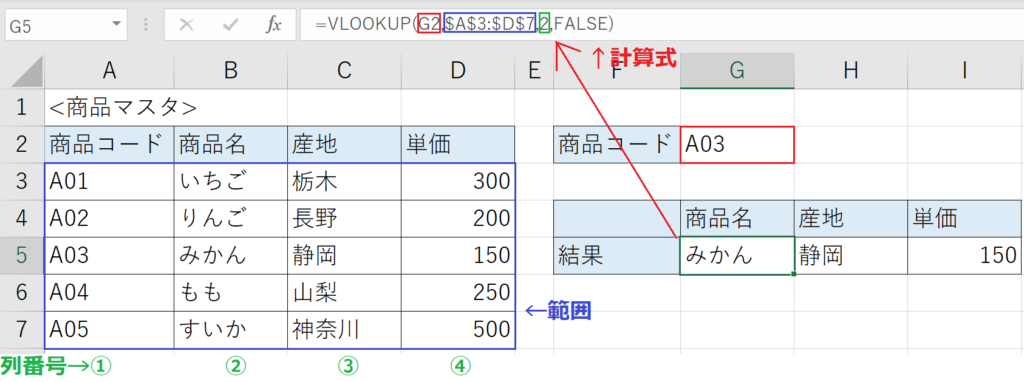Image resolution: width=1024 pixels, height=382 pixels.
Task: Click the Enter checkmark formula button
Action: point(230,25)
